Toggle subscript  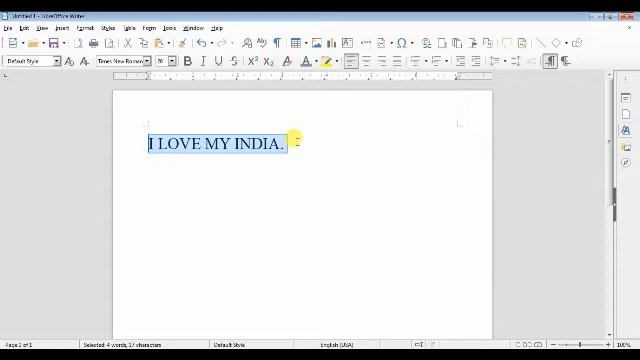pos(268,61)
